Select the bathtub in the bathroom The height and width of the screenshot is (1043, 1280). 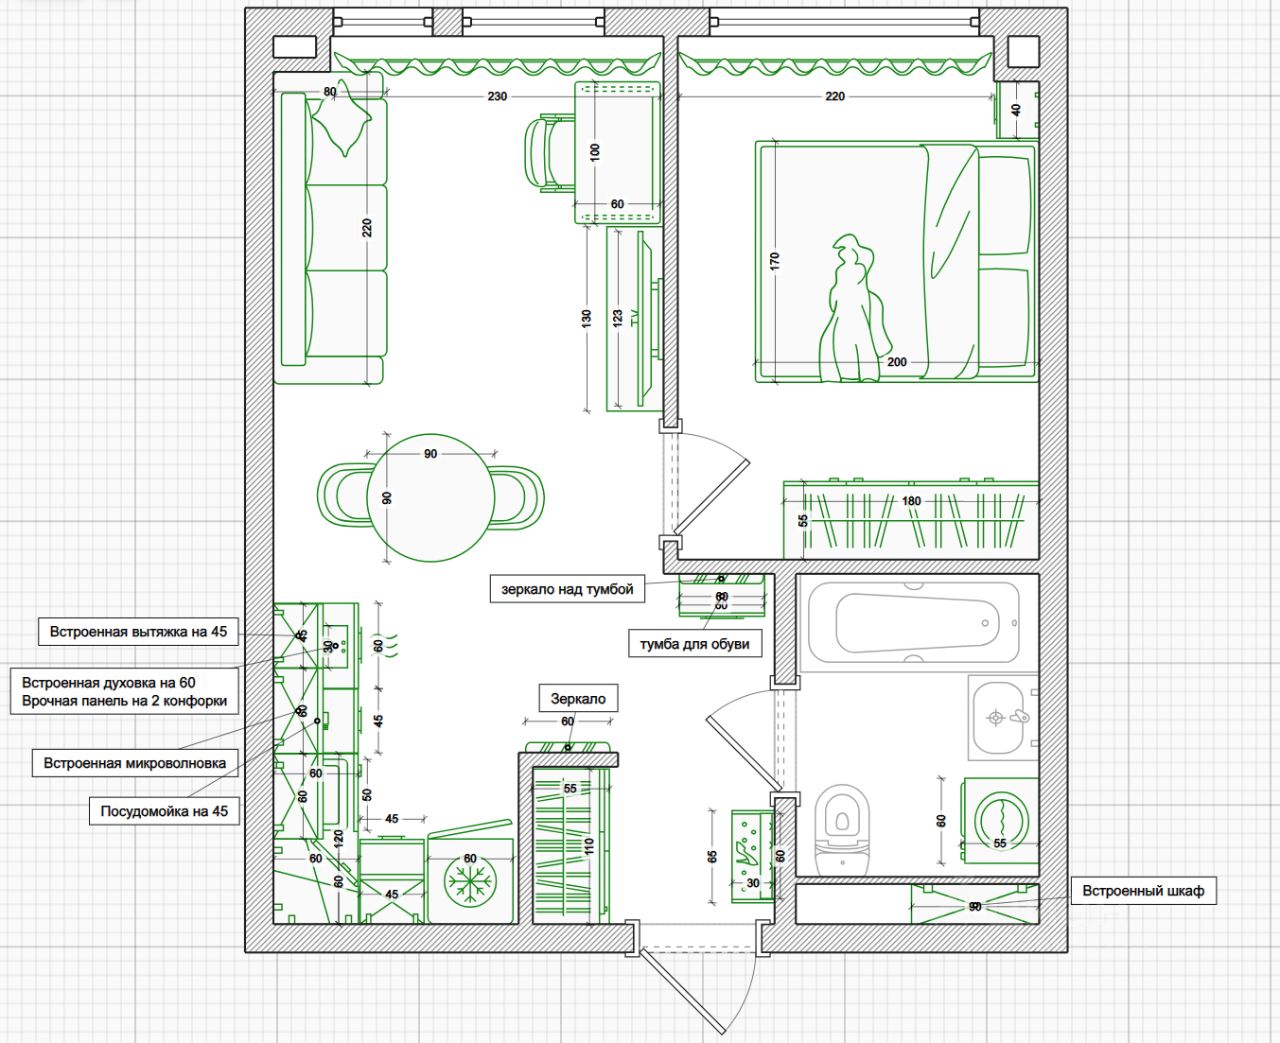909,625
